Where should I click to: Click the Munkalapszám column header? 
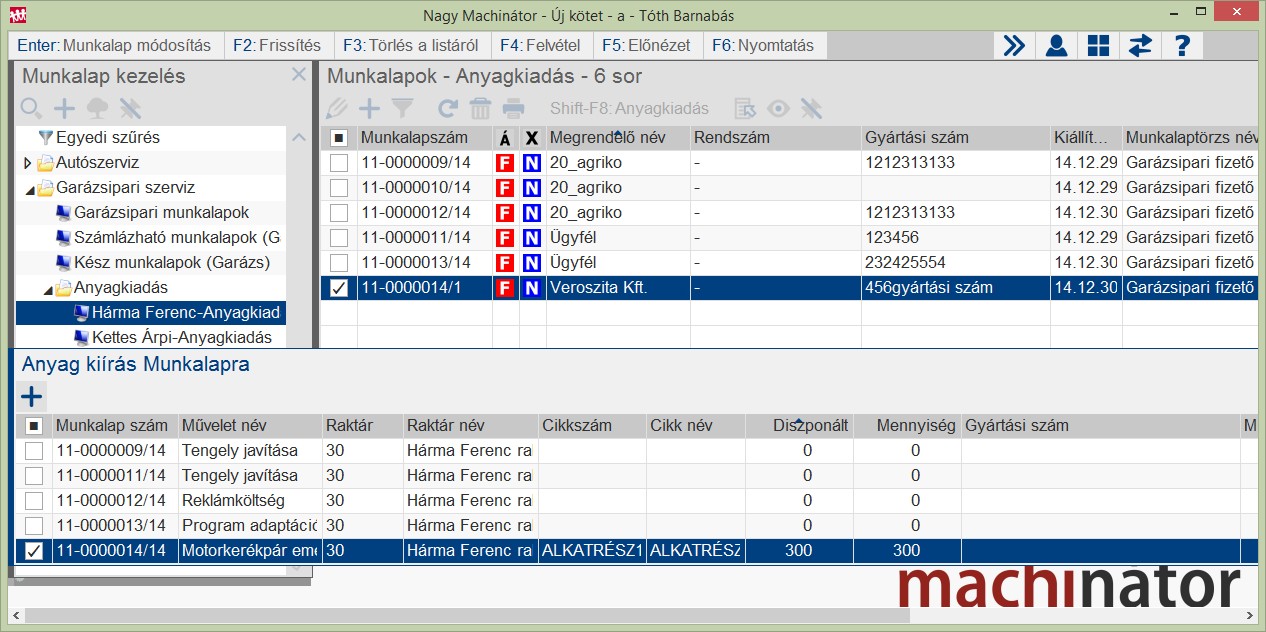tap(424, 137)
